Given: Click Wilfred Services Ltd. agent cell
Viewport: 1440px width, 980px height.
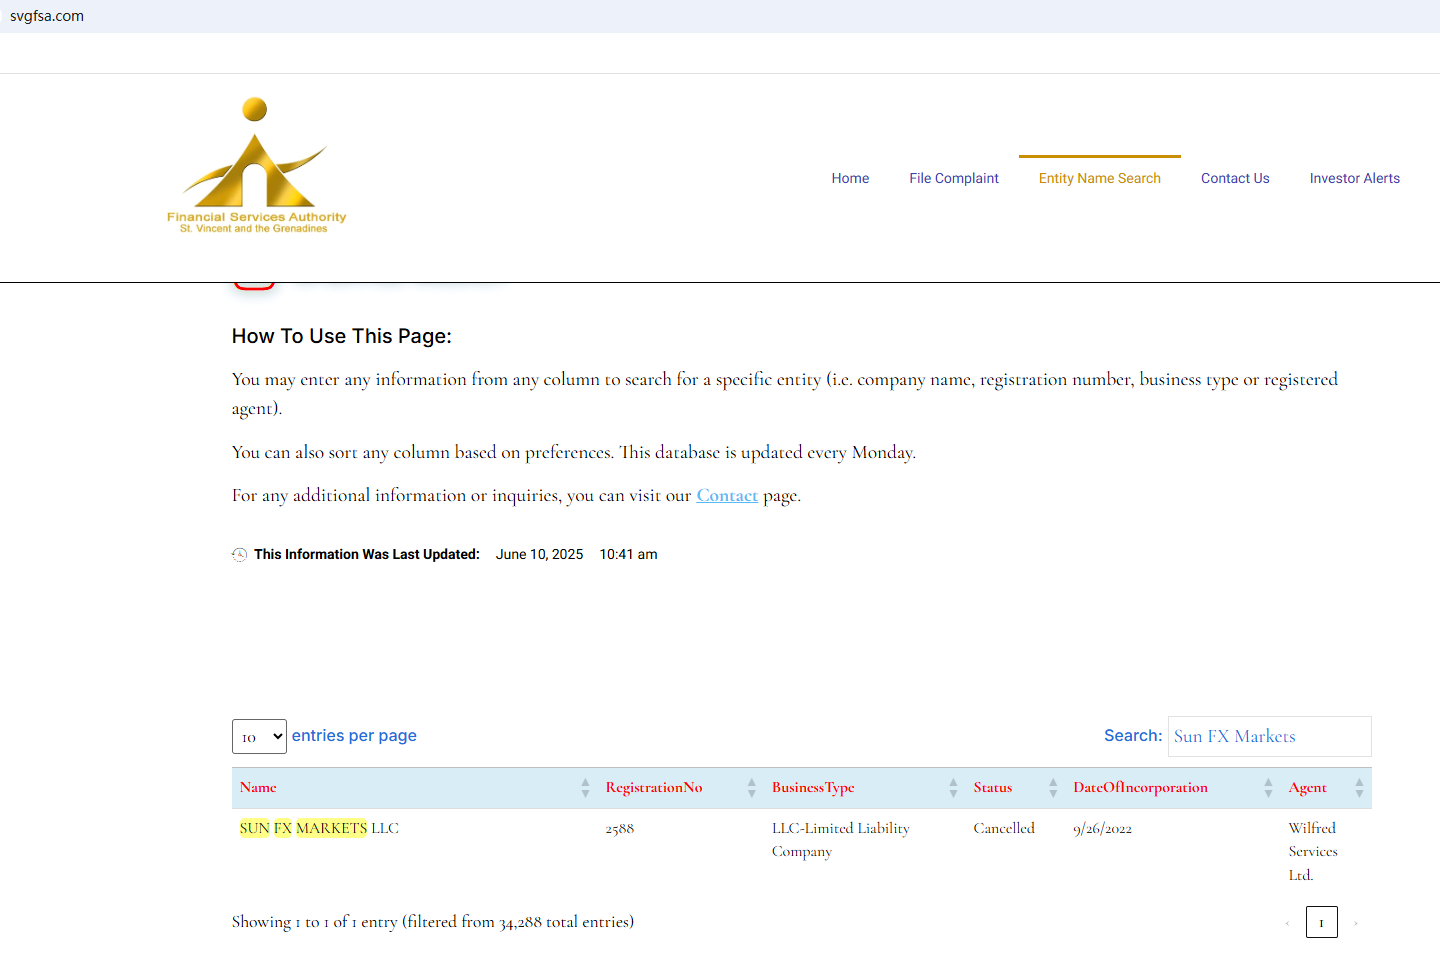Looking at the screenshot, I should pyautogui.click(x=1313, y=851).
